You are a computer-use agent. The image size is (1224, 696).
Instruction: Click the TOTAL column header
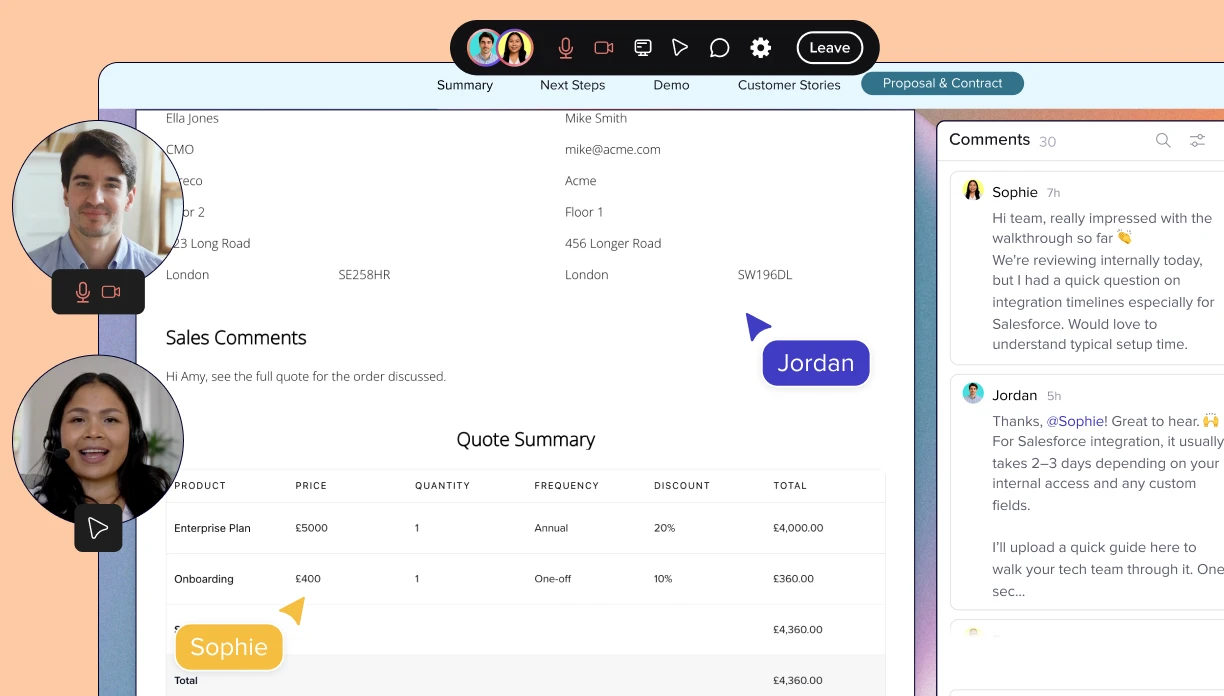[x=789, y=485]
